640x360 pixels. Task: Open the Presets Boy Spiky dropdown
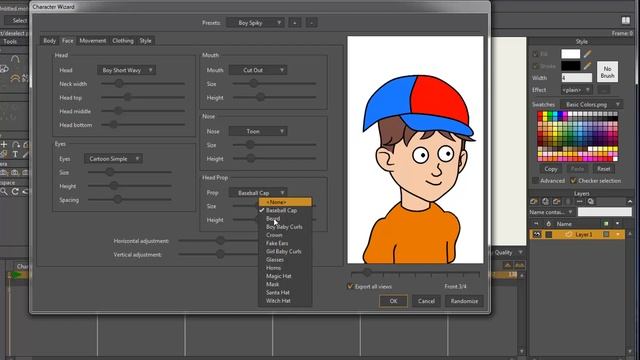point(255,23)
